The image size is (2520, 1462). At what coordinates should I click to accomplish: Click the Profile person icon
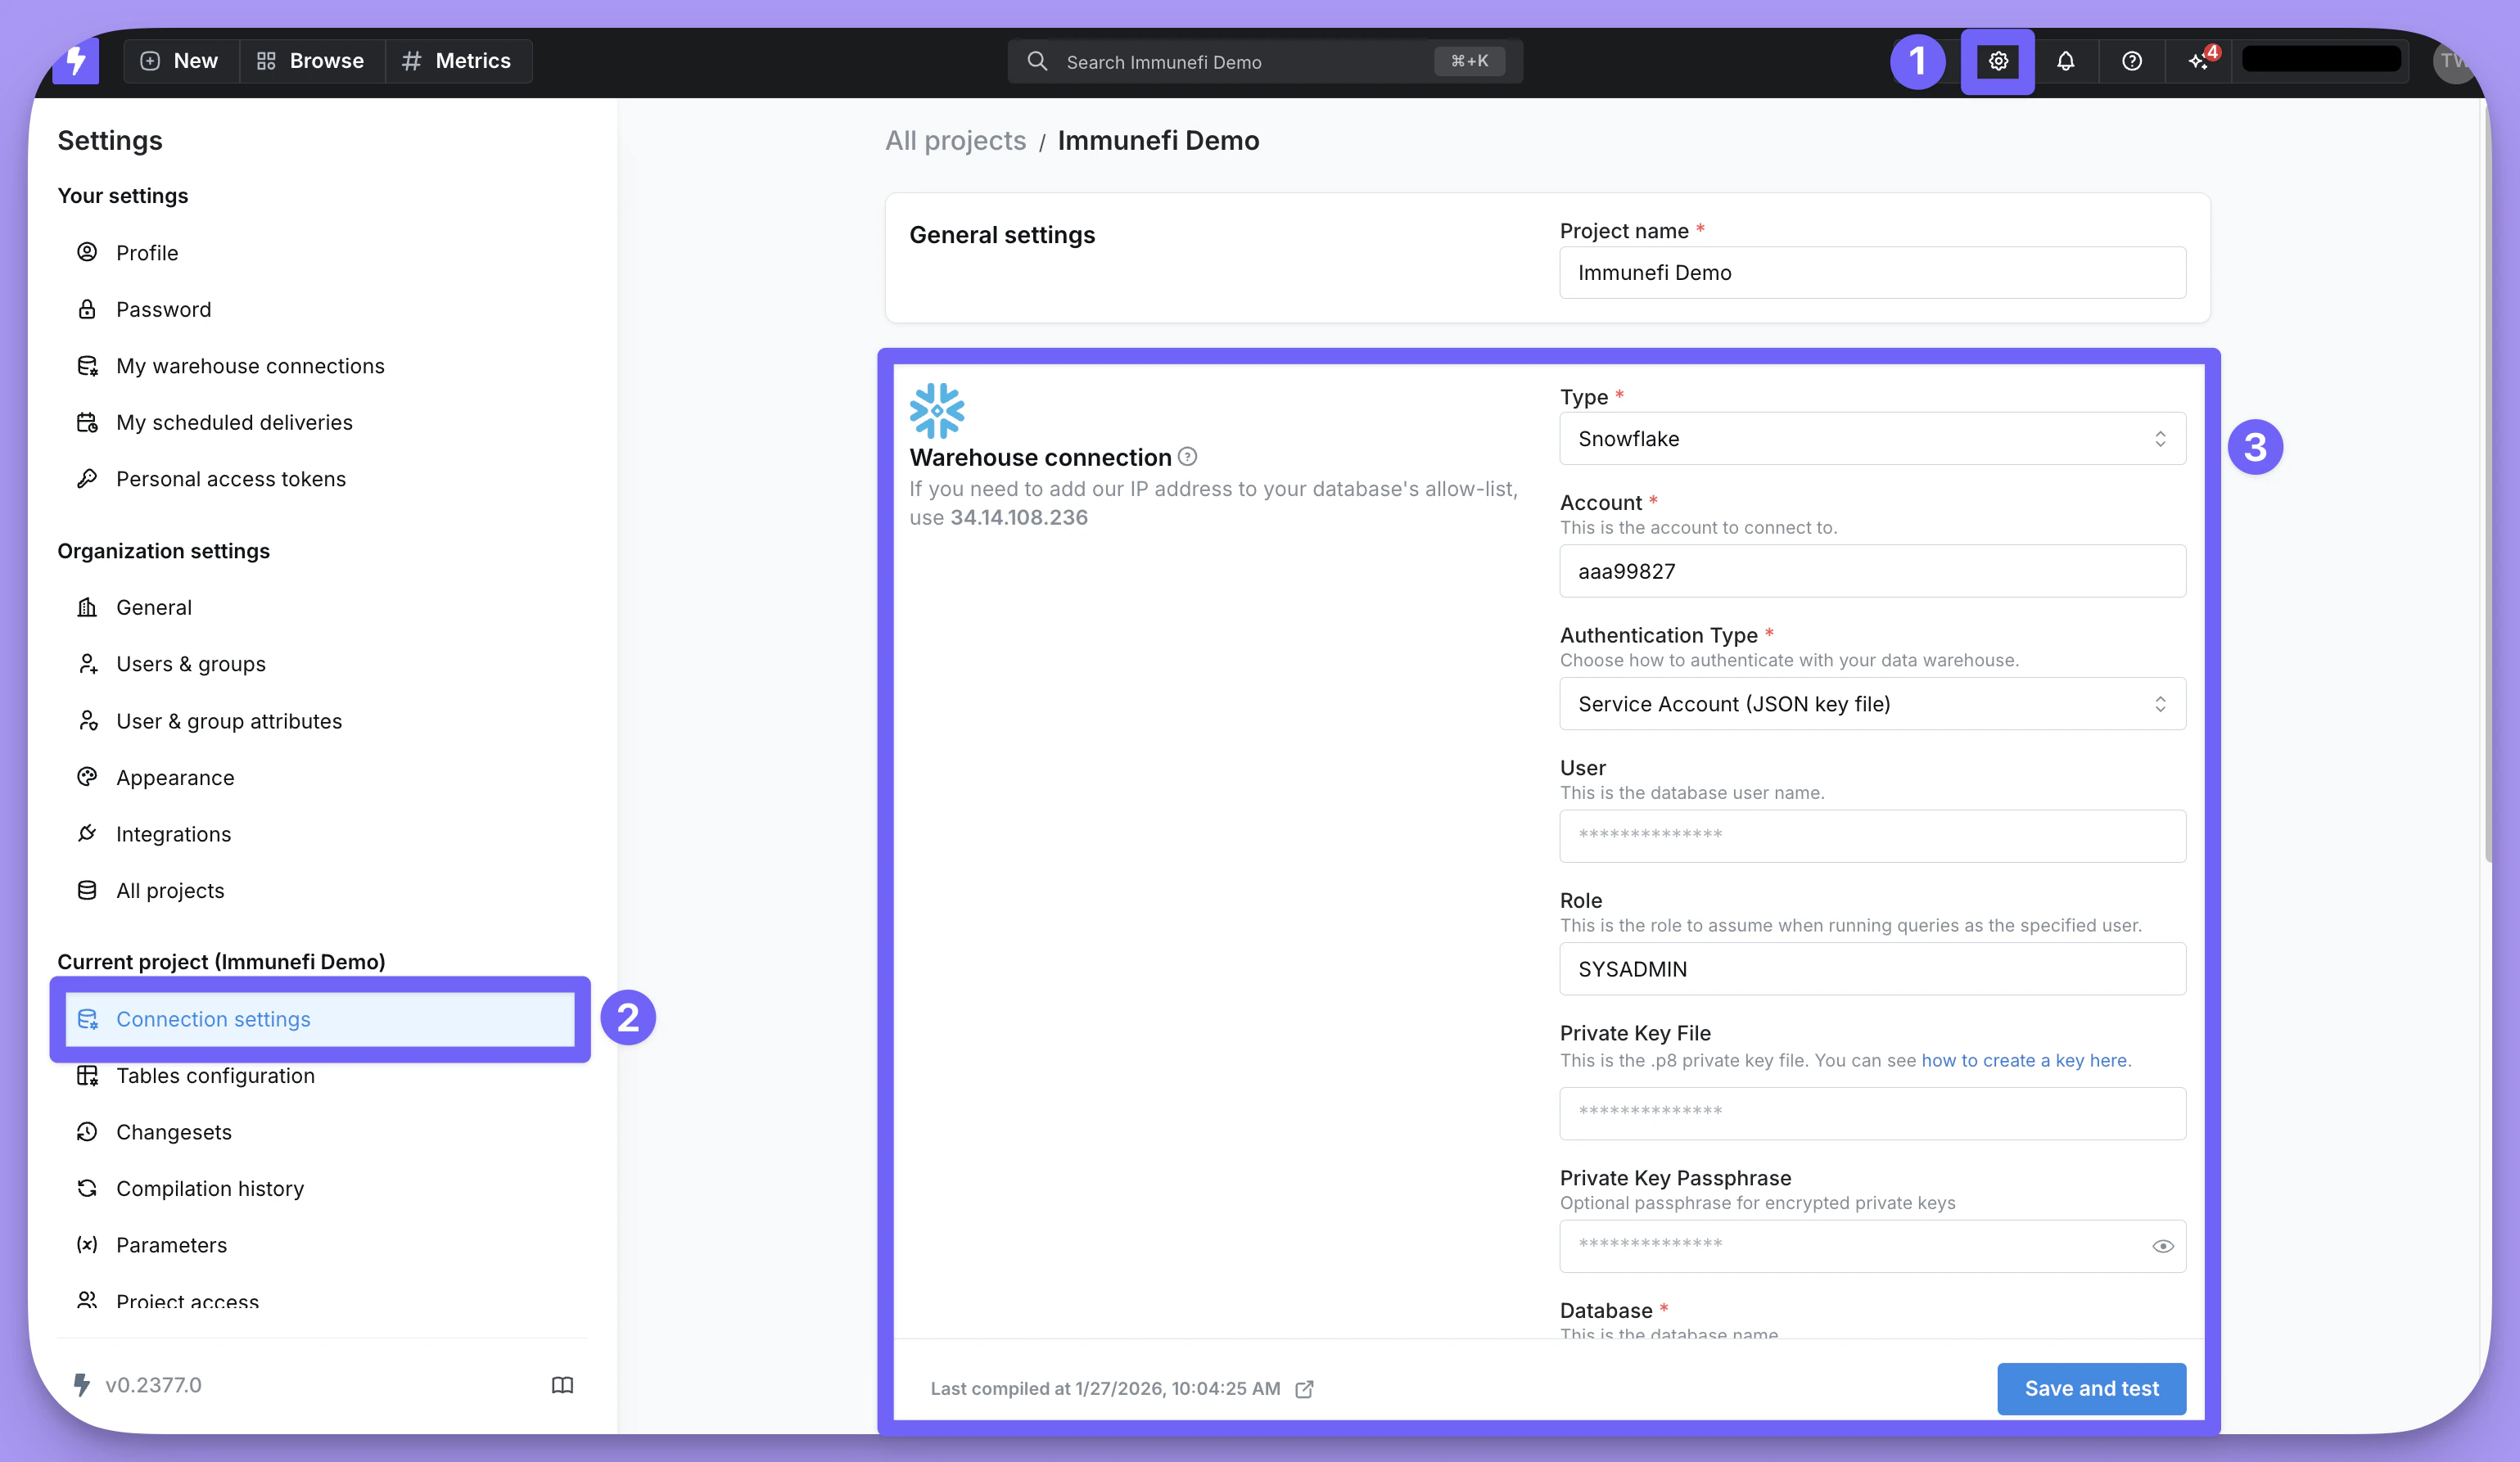point(87,252)
